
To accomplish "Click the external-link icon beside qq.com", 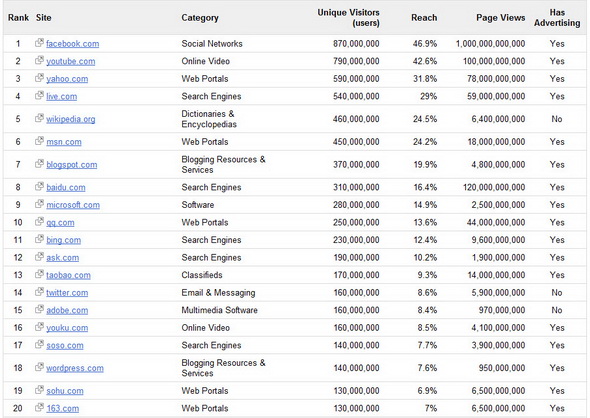I will coord(39,222).
